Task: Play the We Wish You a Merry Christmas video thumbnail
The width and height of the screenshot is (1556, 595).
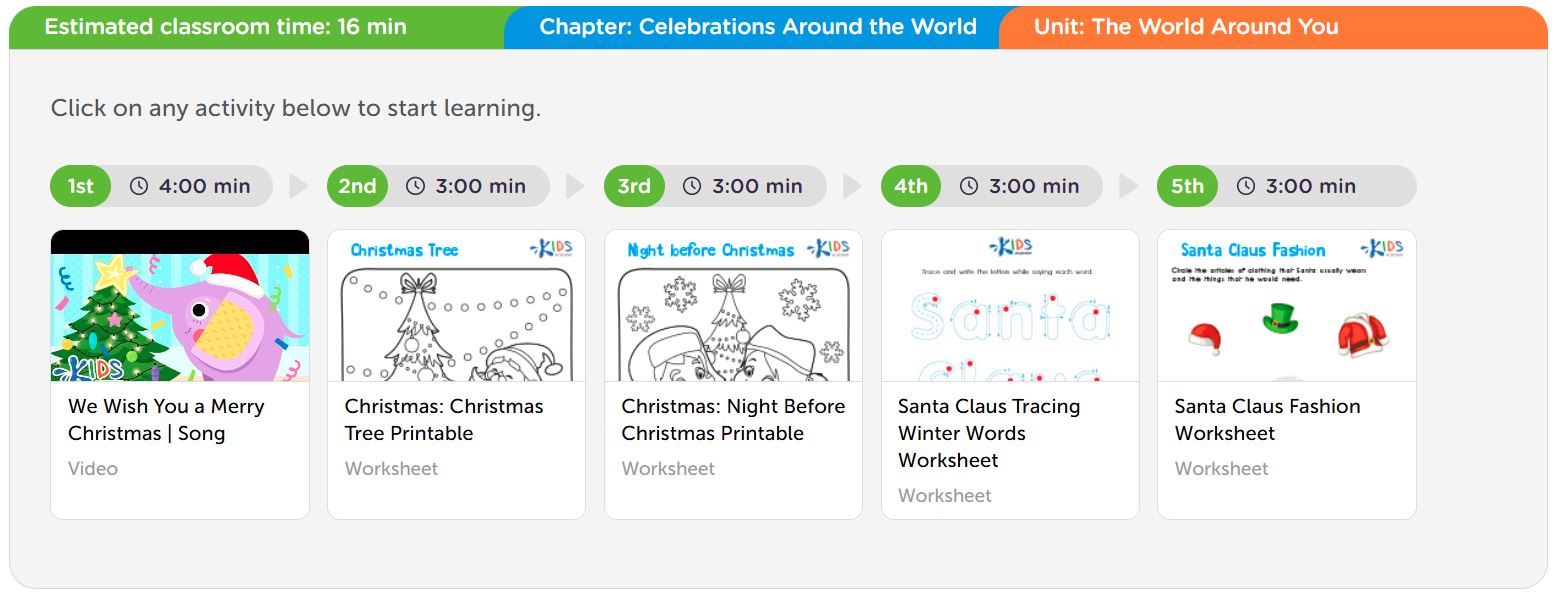Action: (180, 306)
